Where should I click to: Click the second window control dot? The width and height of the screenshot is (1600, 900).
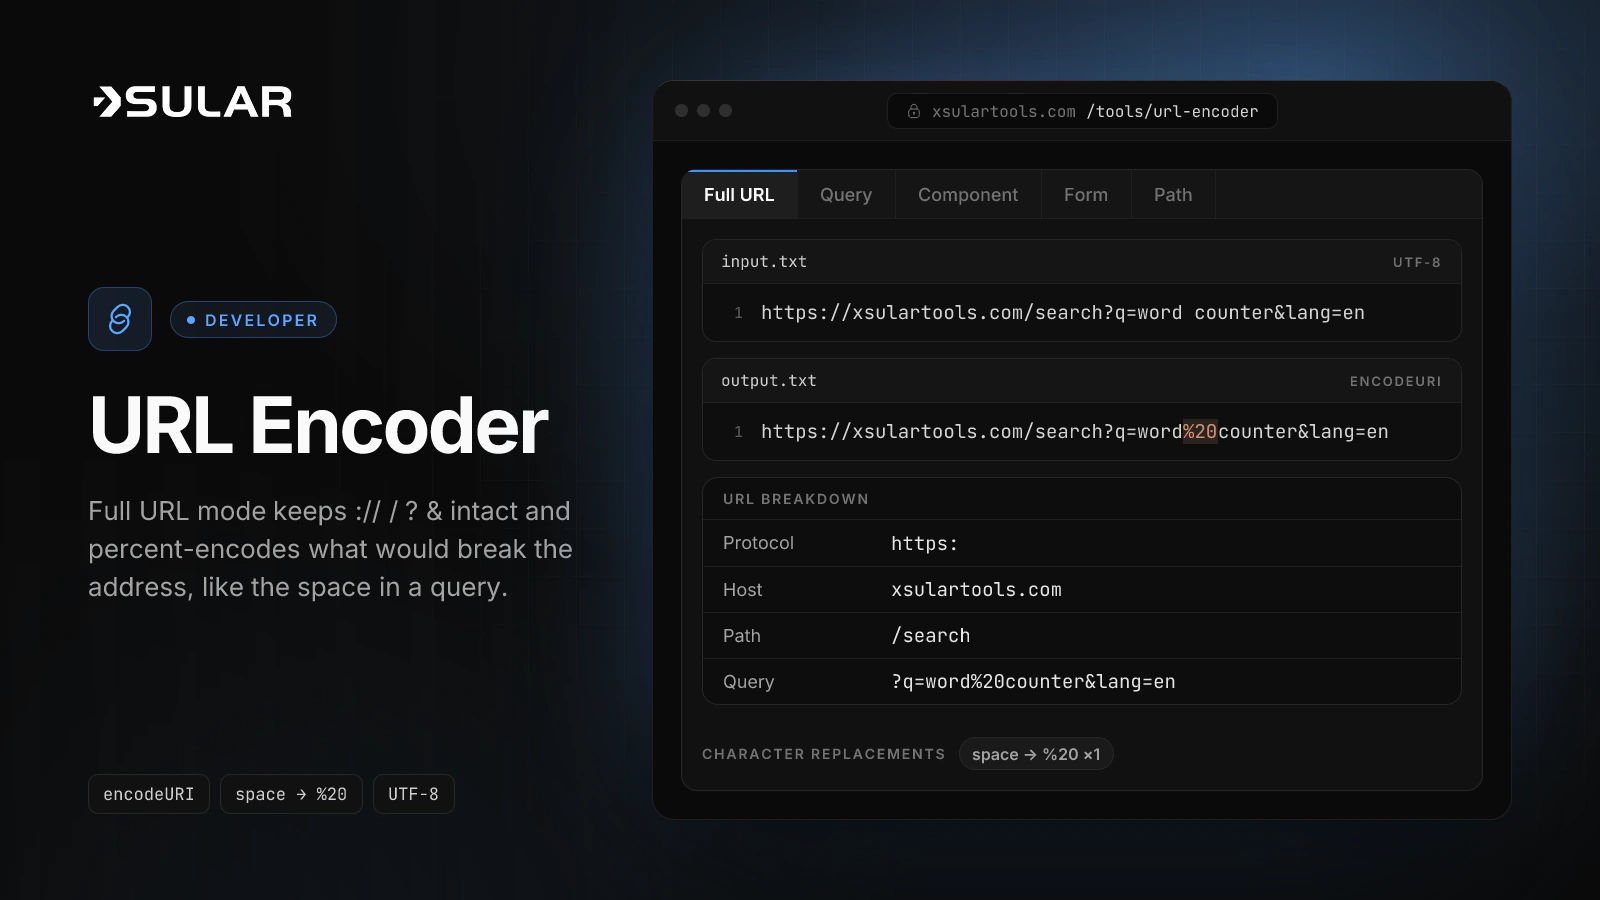coord(704,111)
